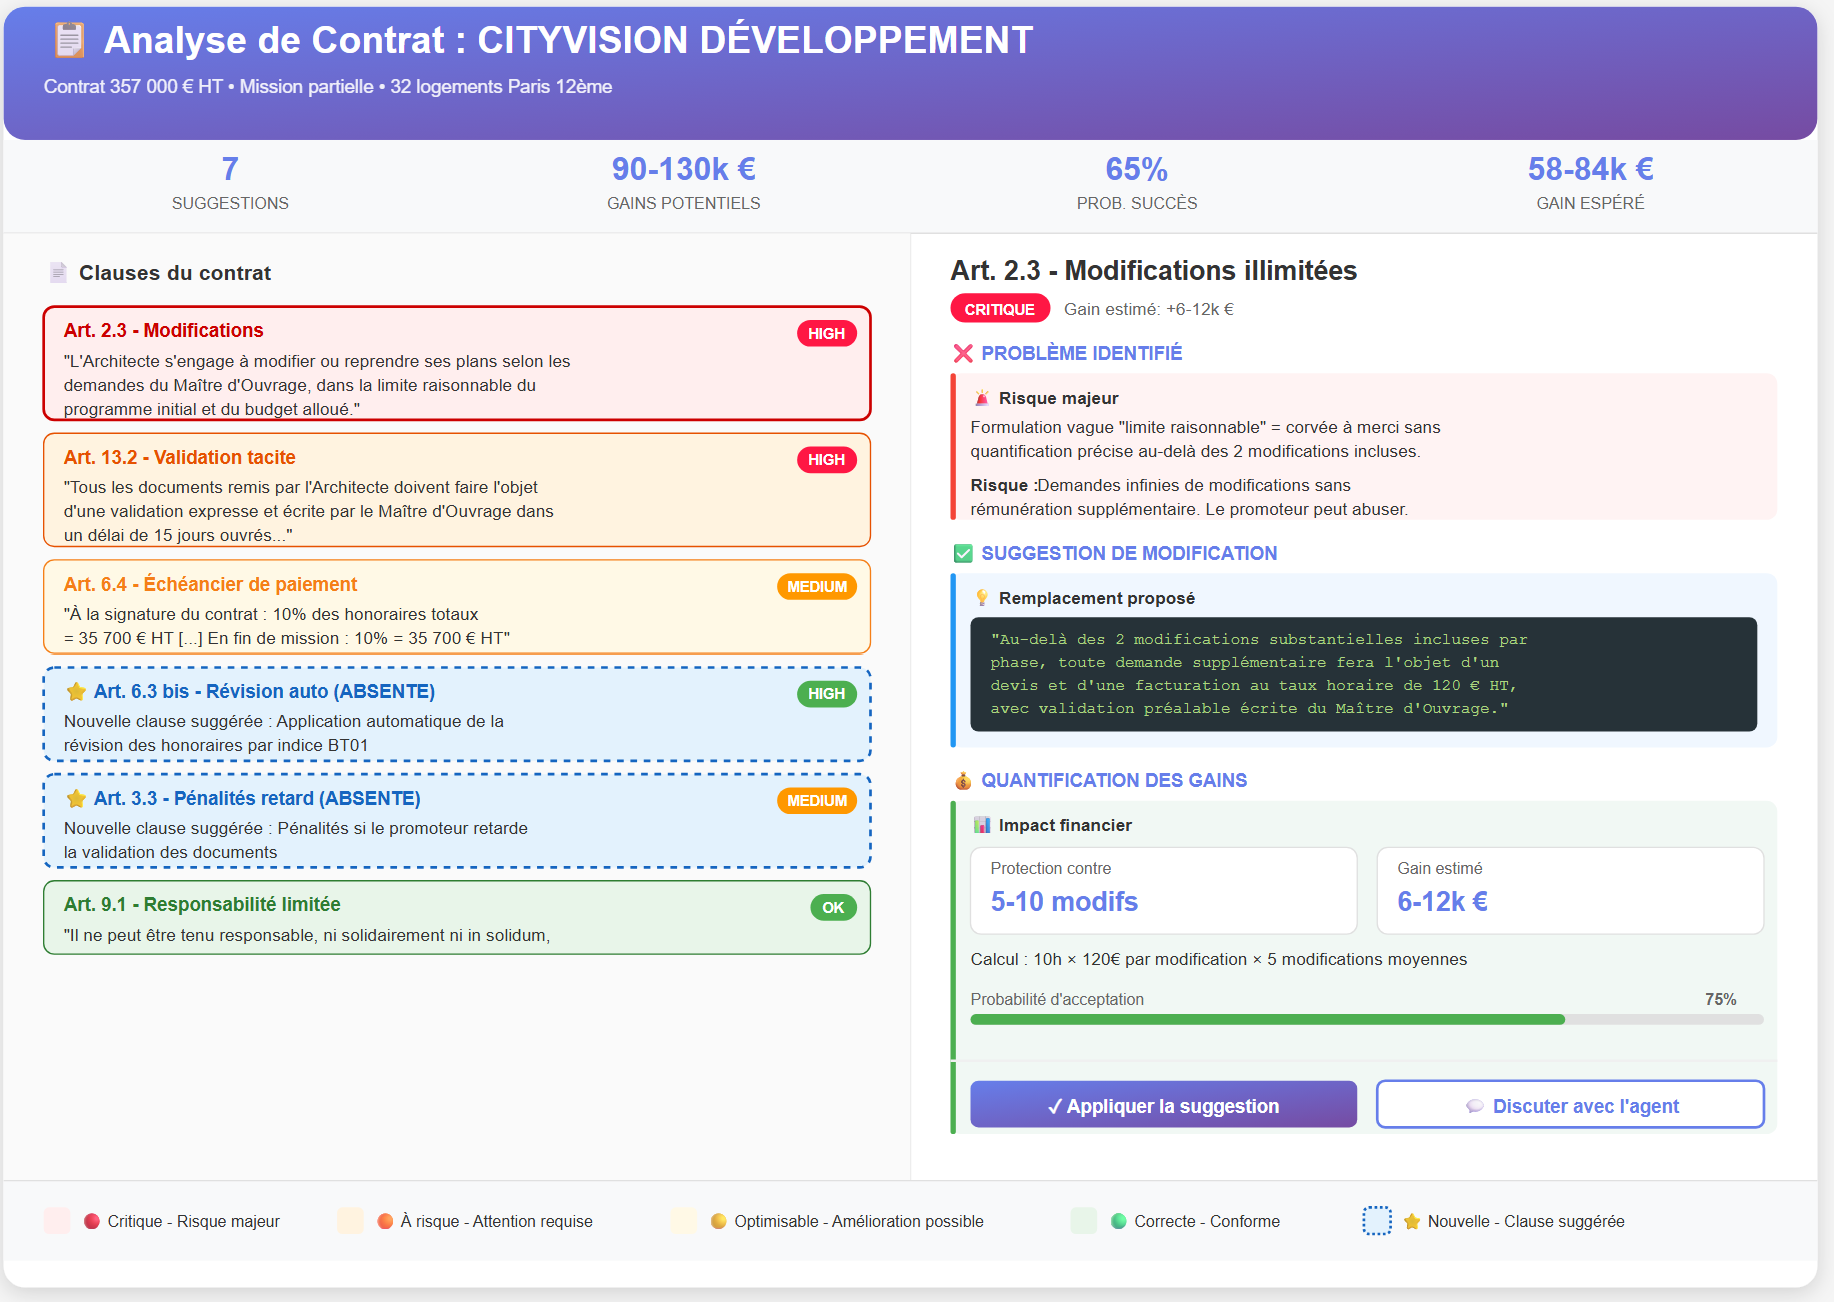Screen dimensions: 1834x1302
Task: Click the Discuter avec l'agent button
Action: click(1569, 1104)
